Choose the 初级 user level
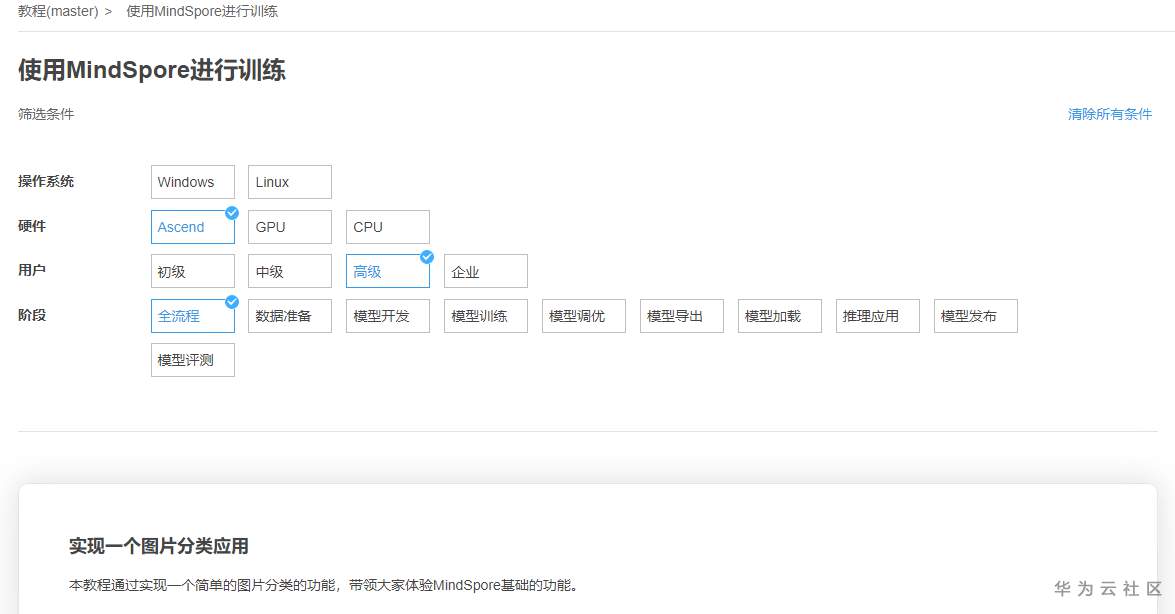Screen dimensions: 1175x614 tap(192, 271)
